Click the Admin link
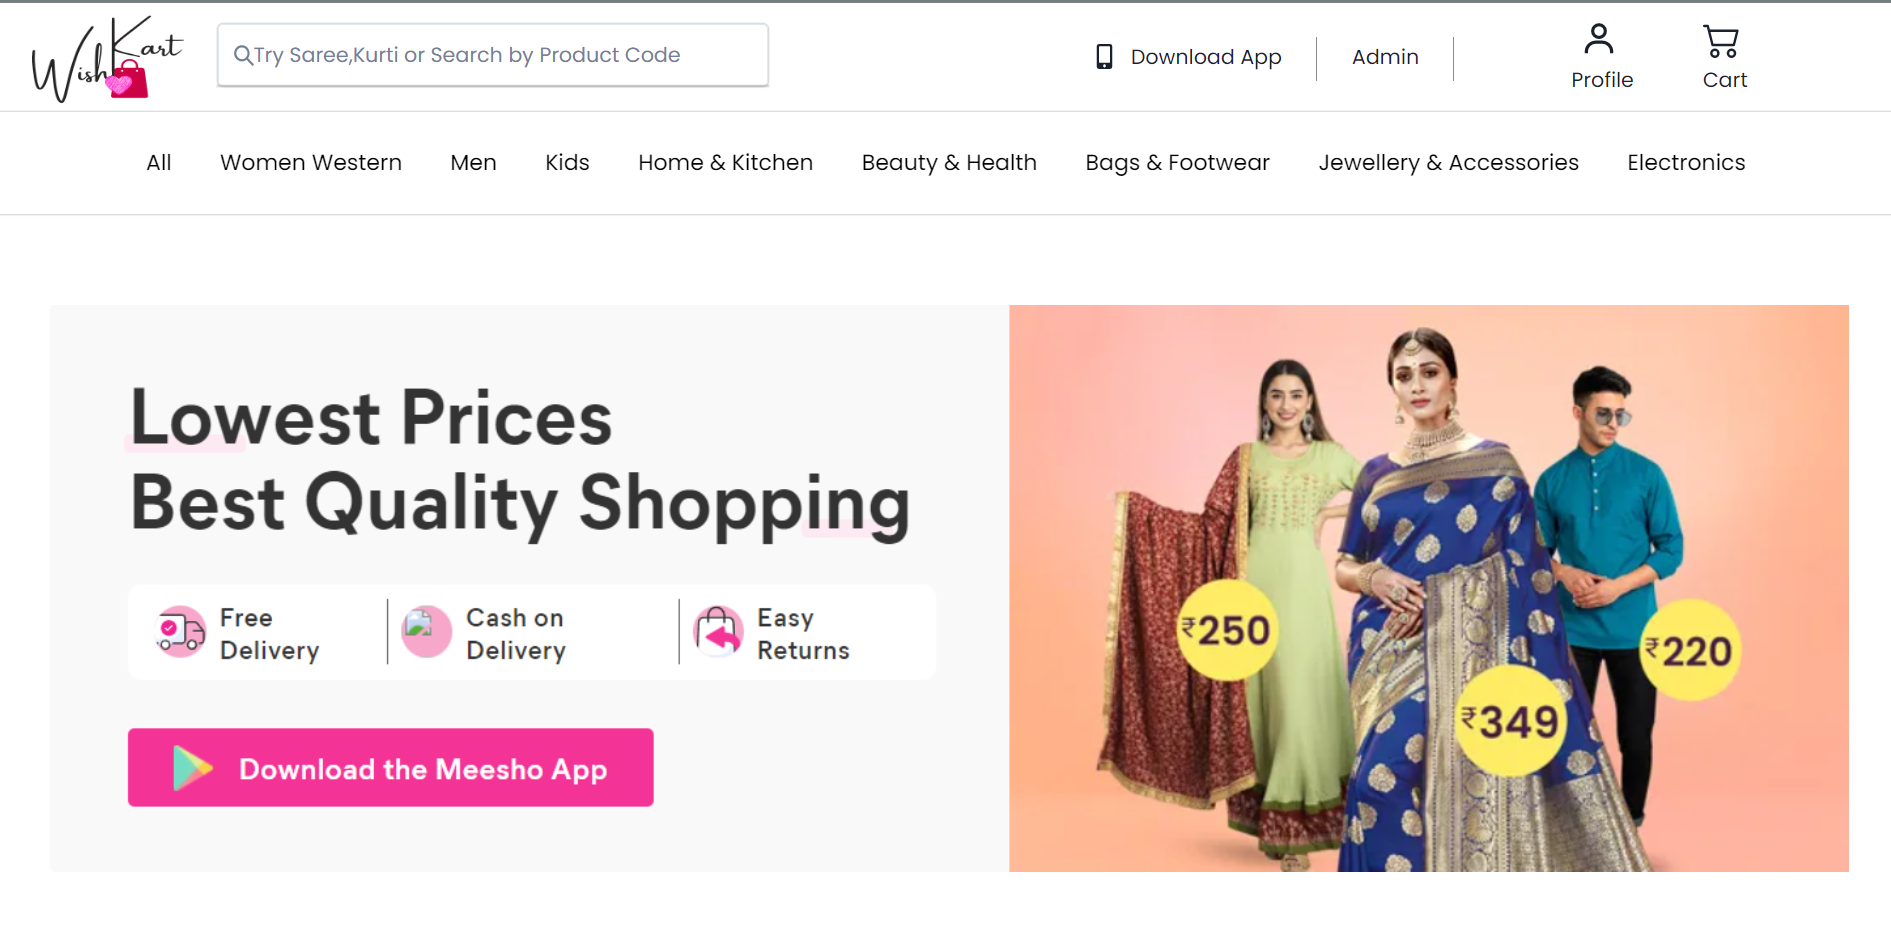Image resolution: width=1891 pixels, height=930 pixels. (x=1385, y=57)
